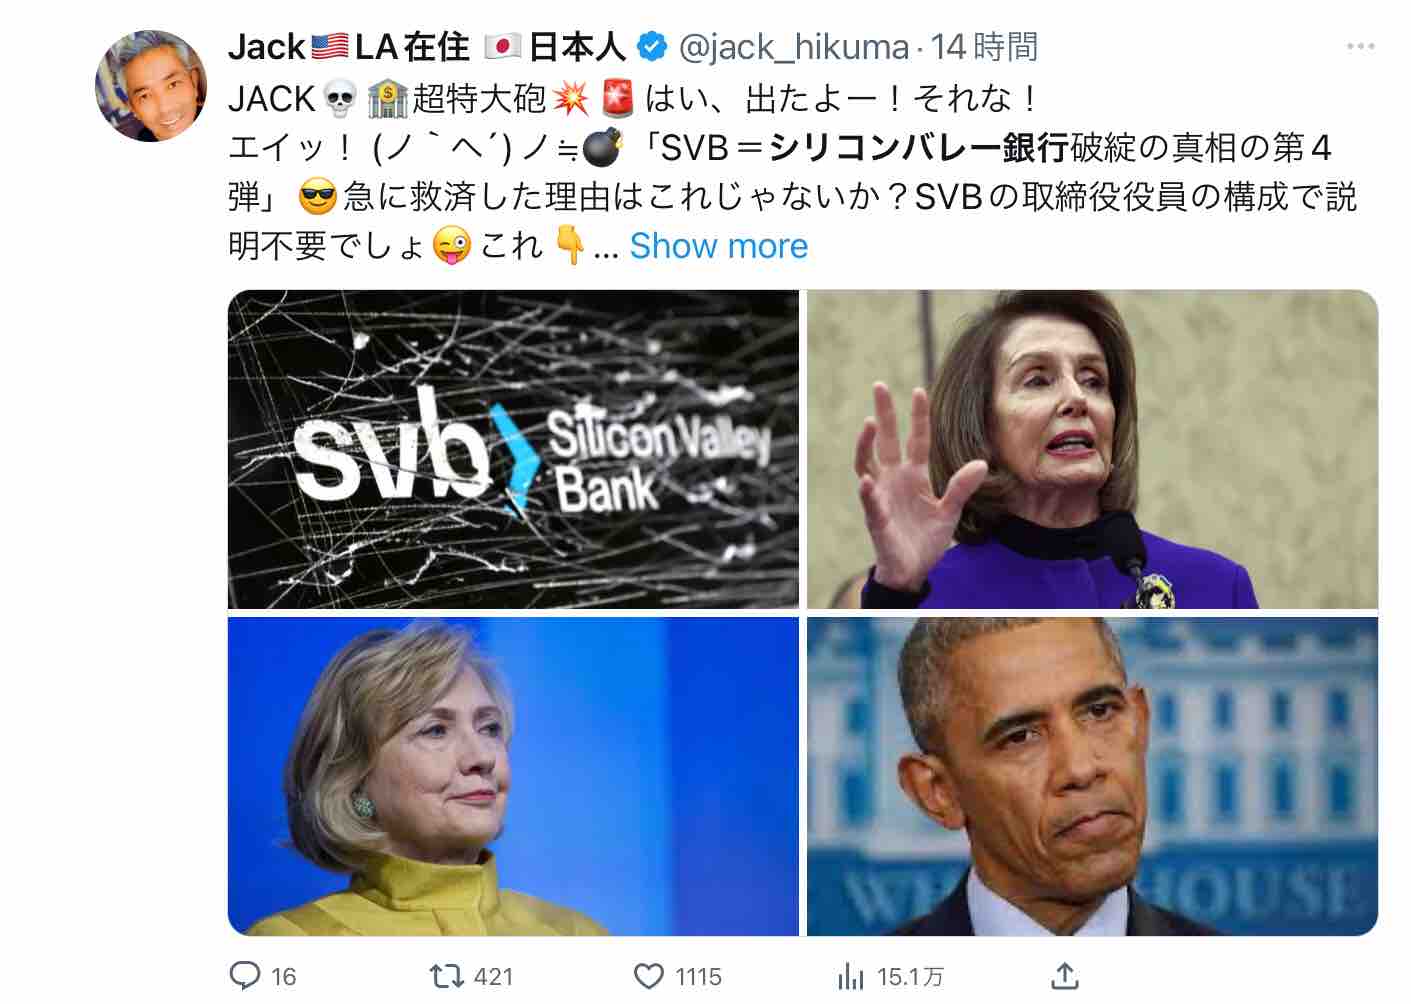Click the blue verified badge
This screenshot has width=1411, height=1004.
click(653, 46)
